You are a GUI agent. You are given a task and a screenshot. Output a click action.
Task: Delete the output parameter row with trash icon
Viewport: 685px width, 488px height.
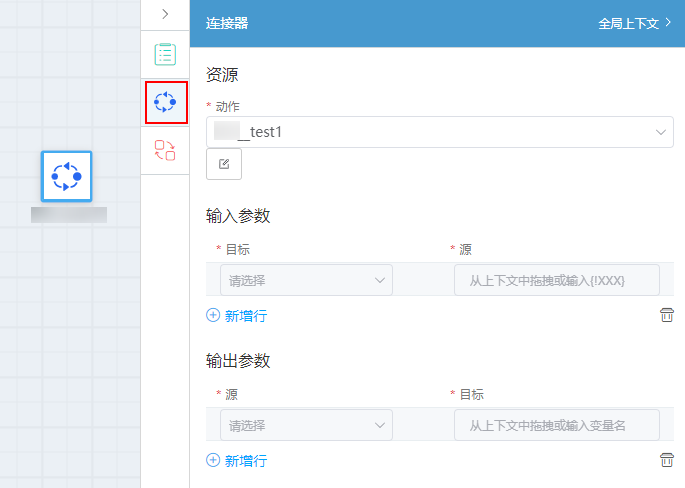coord(667,460)
